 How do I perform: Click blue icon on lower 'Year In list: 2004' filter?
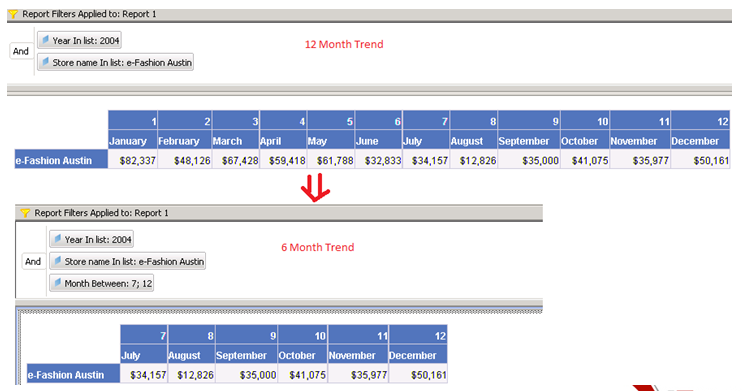pyautogui.click(x=57, y=239)
